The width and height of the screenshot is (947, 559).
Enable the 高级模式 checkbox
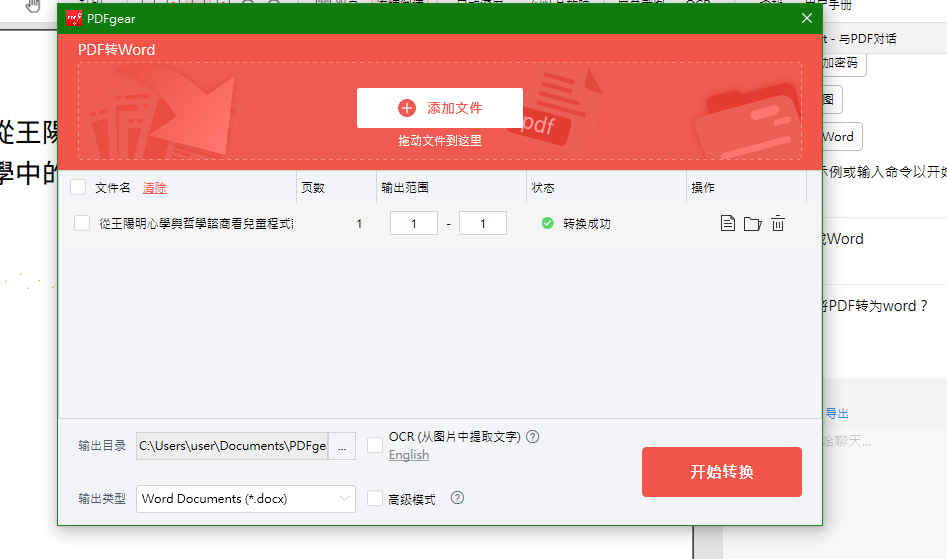tap(375, 498)
